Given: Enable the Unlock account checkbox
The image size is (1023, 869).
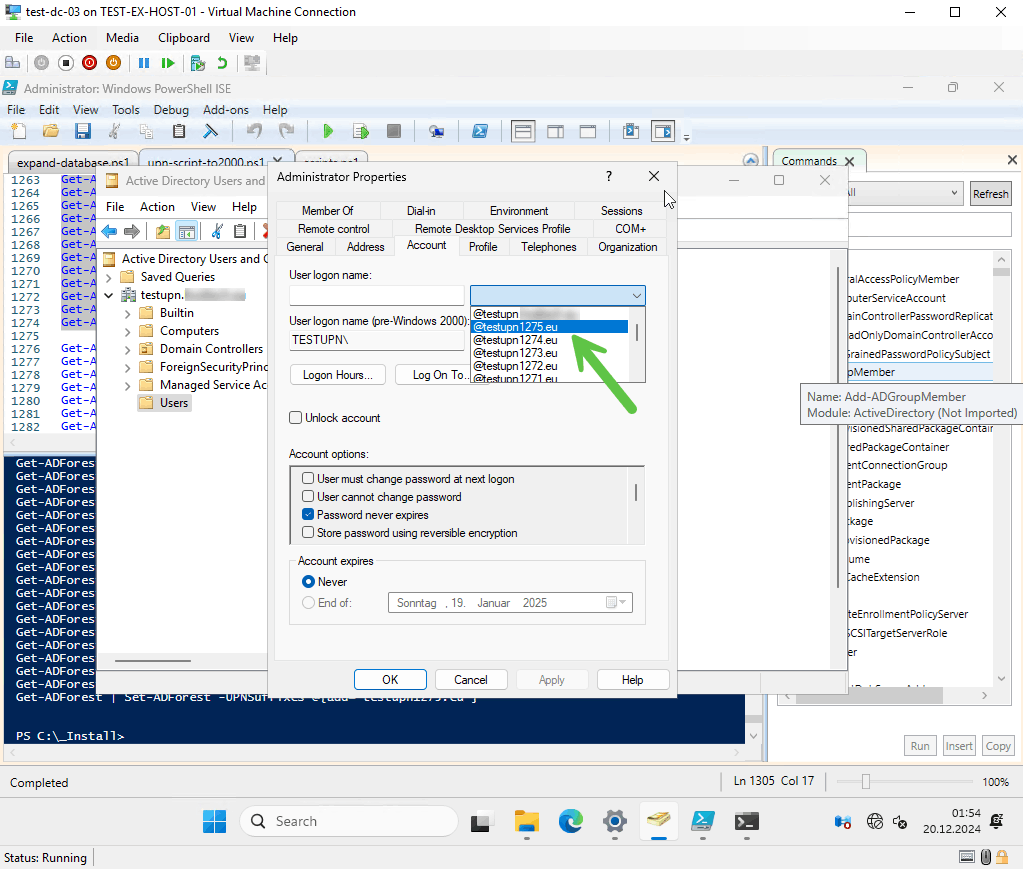Looking at the screenshot, I should 296,418.
